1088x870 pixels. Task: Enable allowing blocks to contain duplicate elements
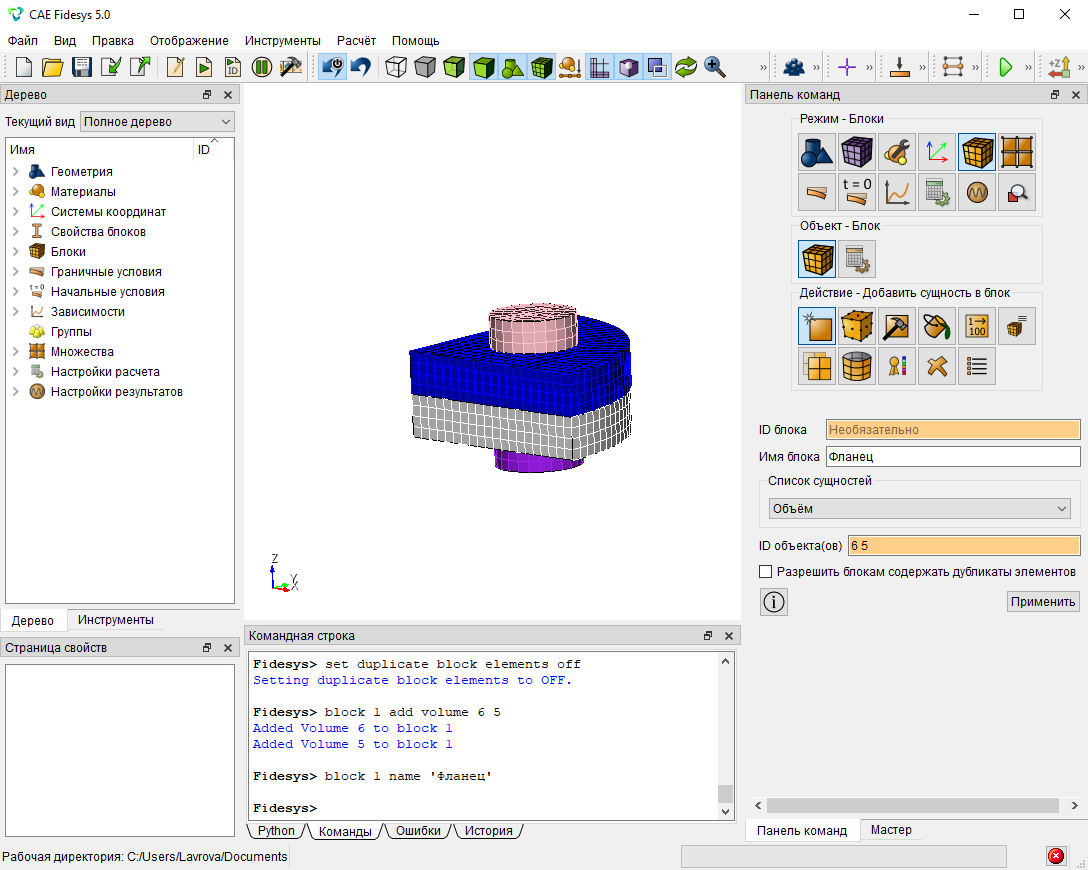coord(765,572)
